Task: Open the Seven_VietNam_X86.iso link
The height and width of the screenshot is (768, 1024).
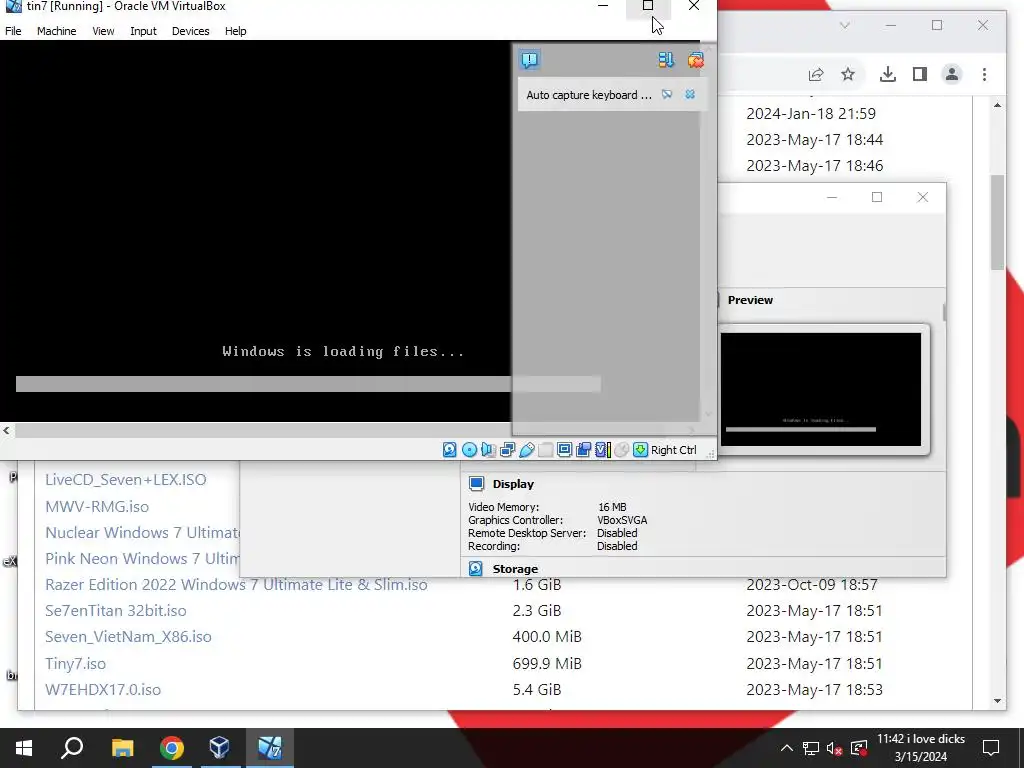Action: click(x=128, y=637)
